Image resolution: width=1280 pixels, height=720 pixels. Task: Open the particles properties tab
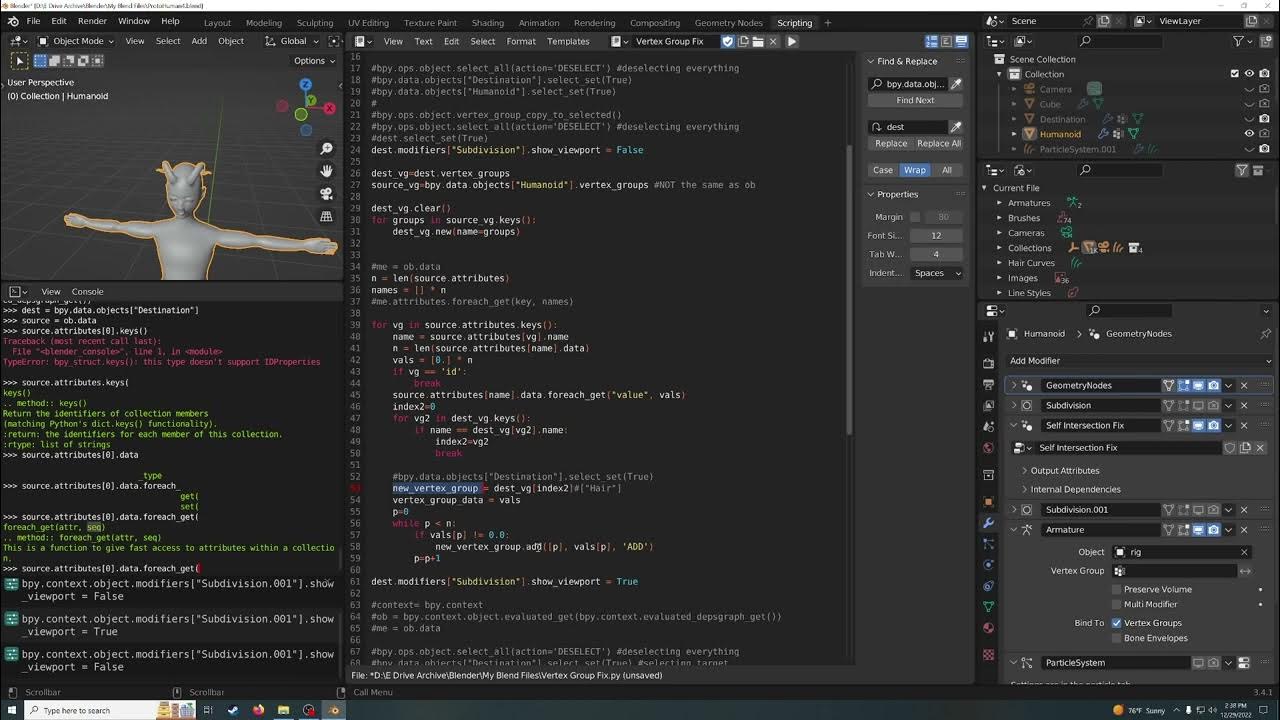(x=989, y=544)
